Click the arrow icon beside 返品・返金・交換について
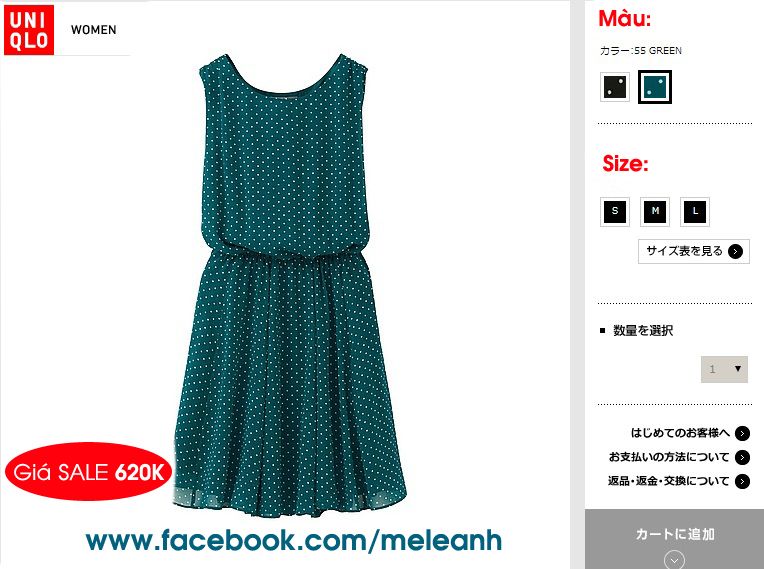The height and width of the screenshot is (569, 764). pos(743,481)
